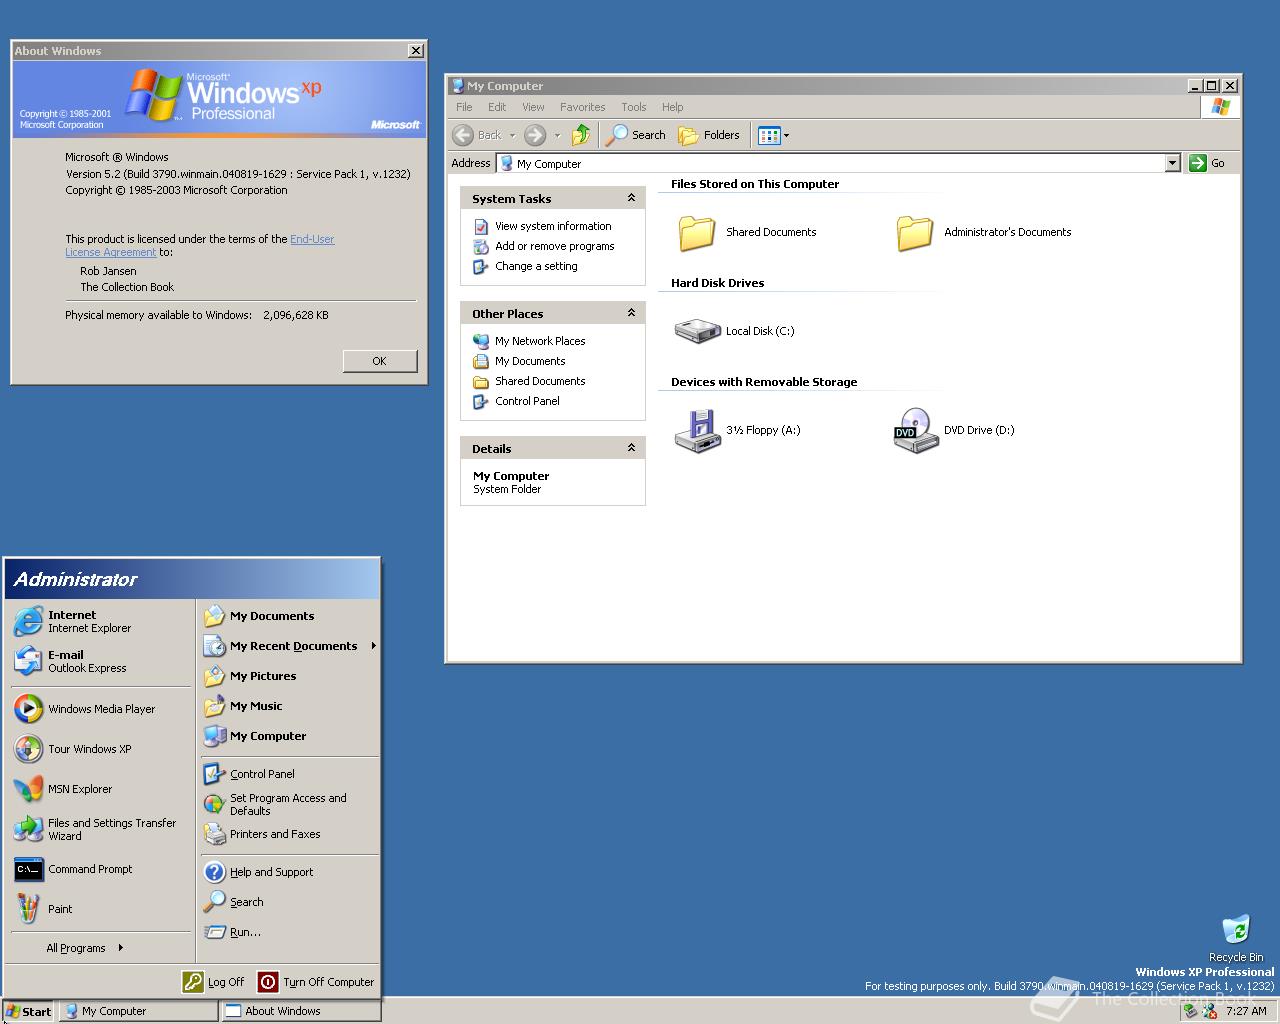The image size is (1280, 1024).
Task: Open the File menu
Action: [x=464, y=107]
